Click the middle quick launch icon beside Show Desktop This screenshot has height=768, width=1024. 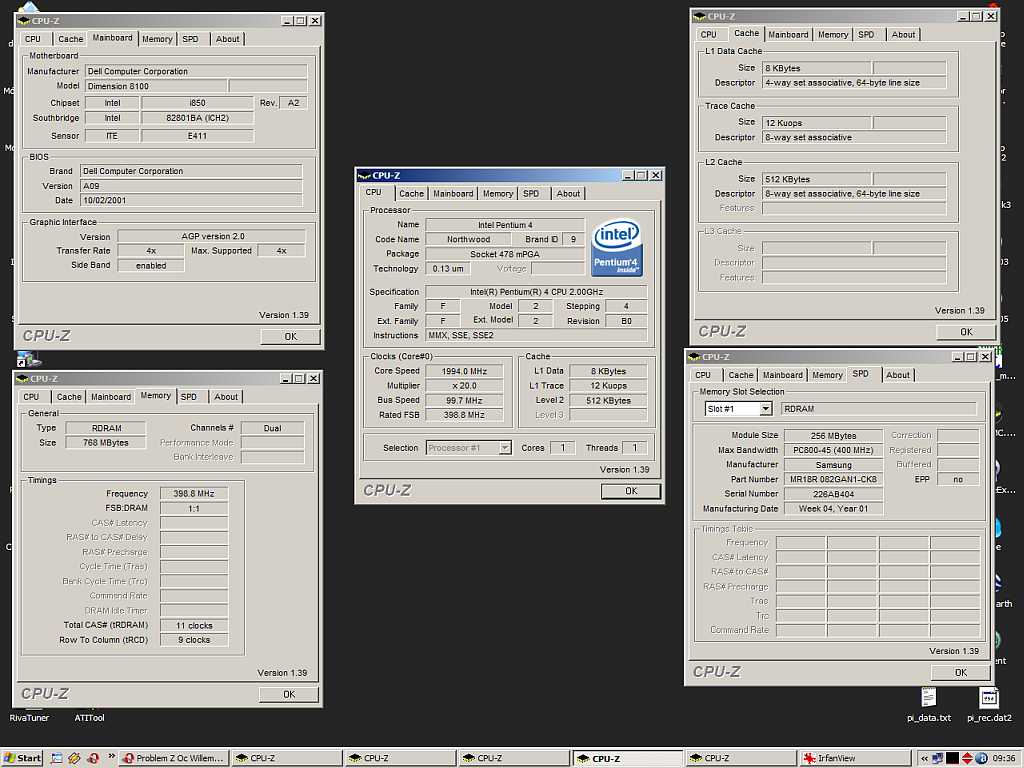tap(74, 758)
